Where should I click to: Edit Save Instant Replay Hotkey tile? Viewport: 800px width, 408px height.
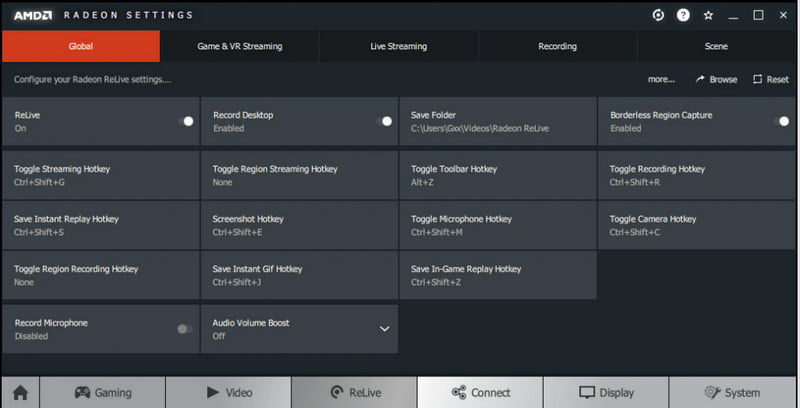tap(101, 225)
